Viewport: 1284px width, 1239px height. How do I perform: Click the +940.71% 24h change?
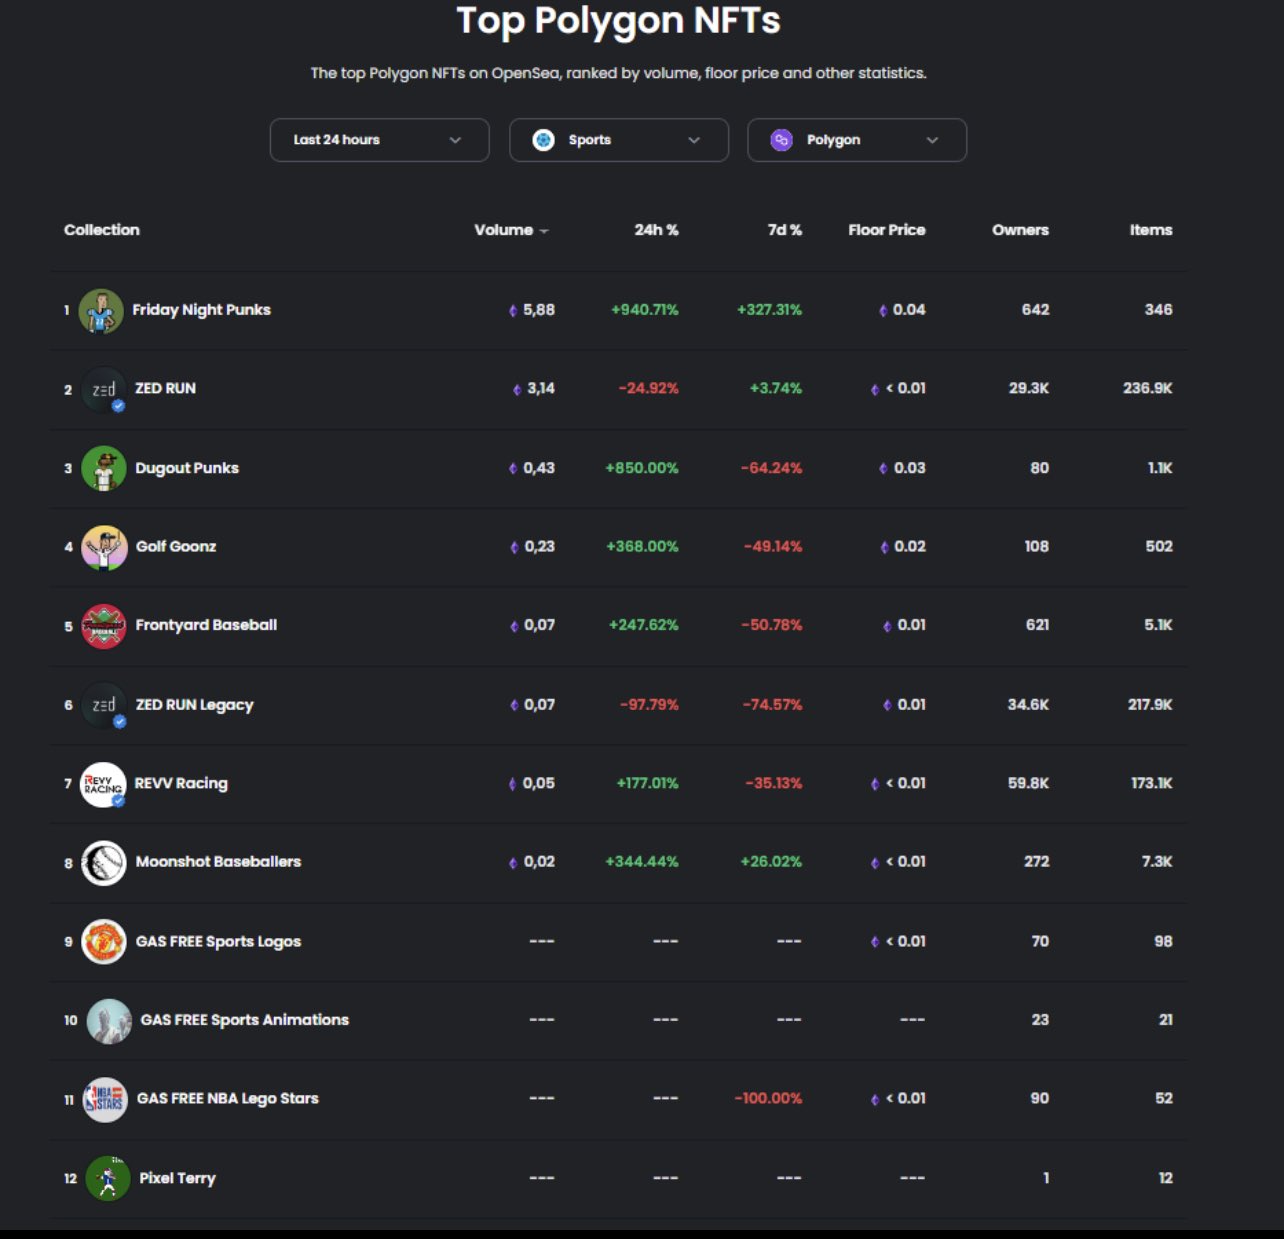(x=645, y=310)
